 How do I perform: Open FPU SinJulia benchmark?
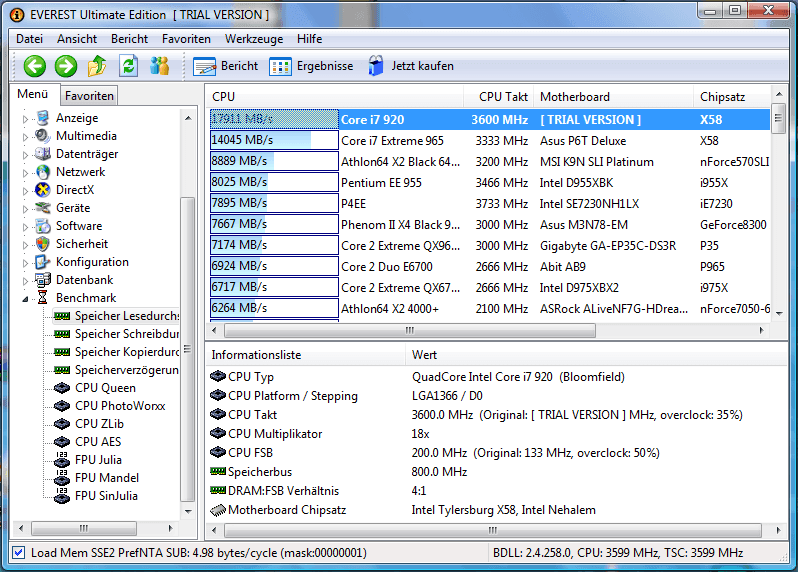(96, 496)
